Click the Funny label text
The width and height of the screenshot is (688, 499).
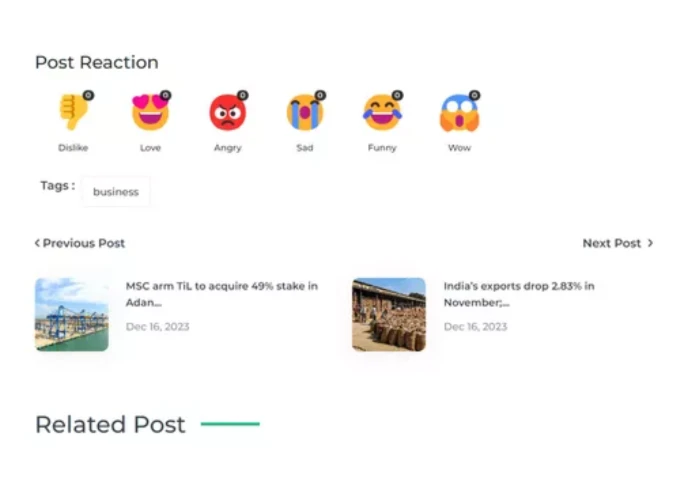point(382,148)
